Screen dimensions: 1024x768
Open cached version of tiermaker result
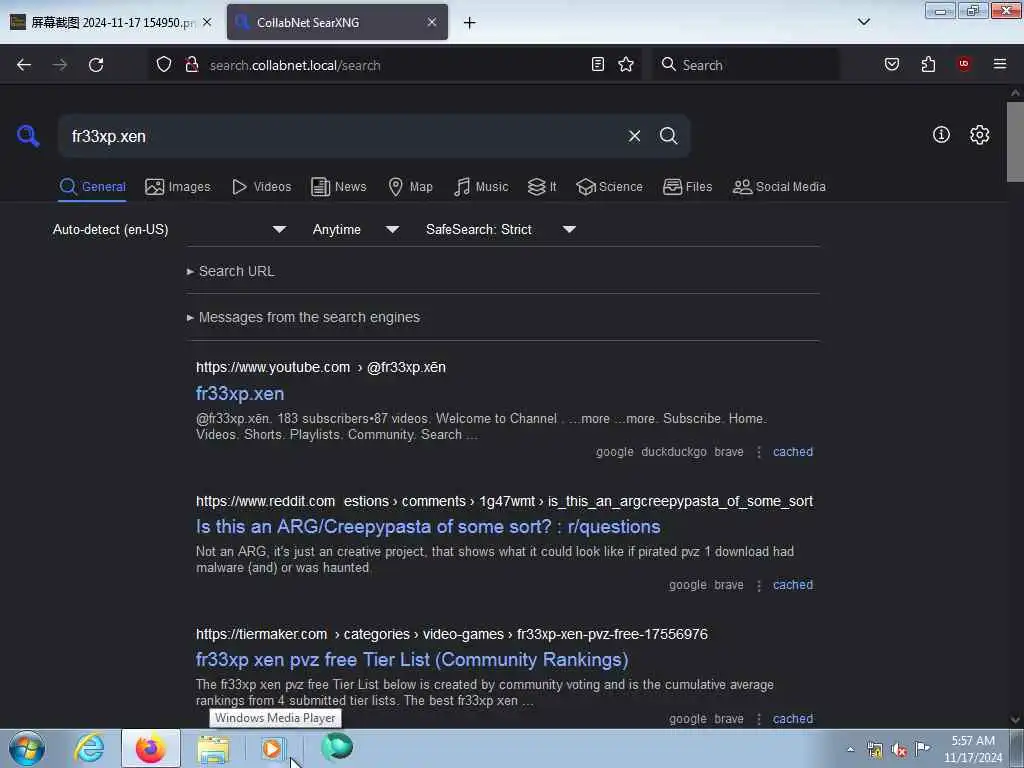click(793, 719)
